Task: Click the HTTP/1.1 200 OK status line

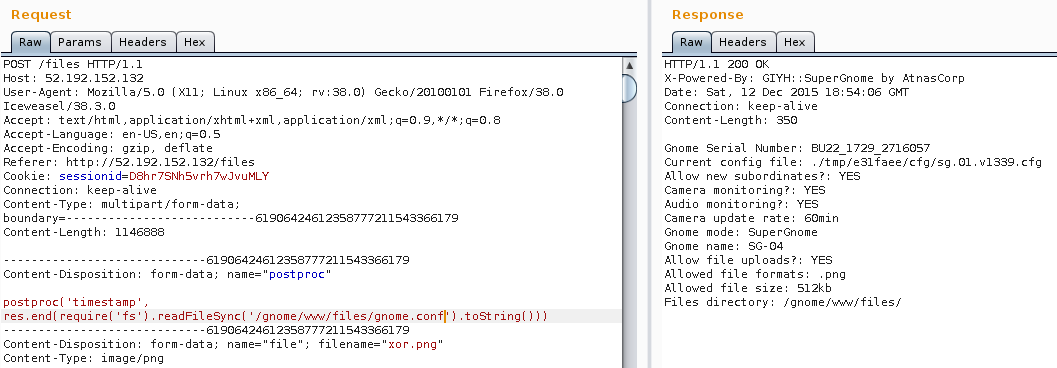Action: [x=716, y=64]
